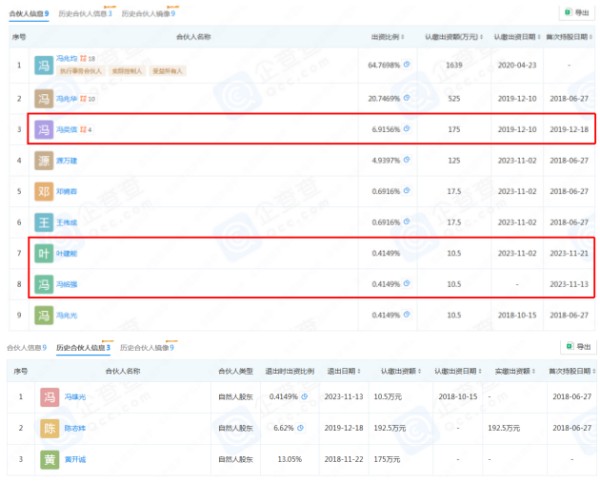600x481 pixels.
Task: Click the 导出 export button of the historical partners table
Action: (x=578, y=347)
